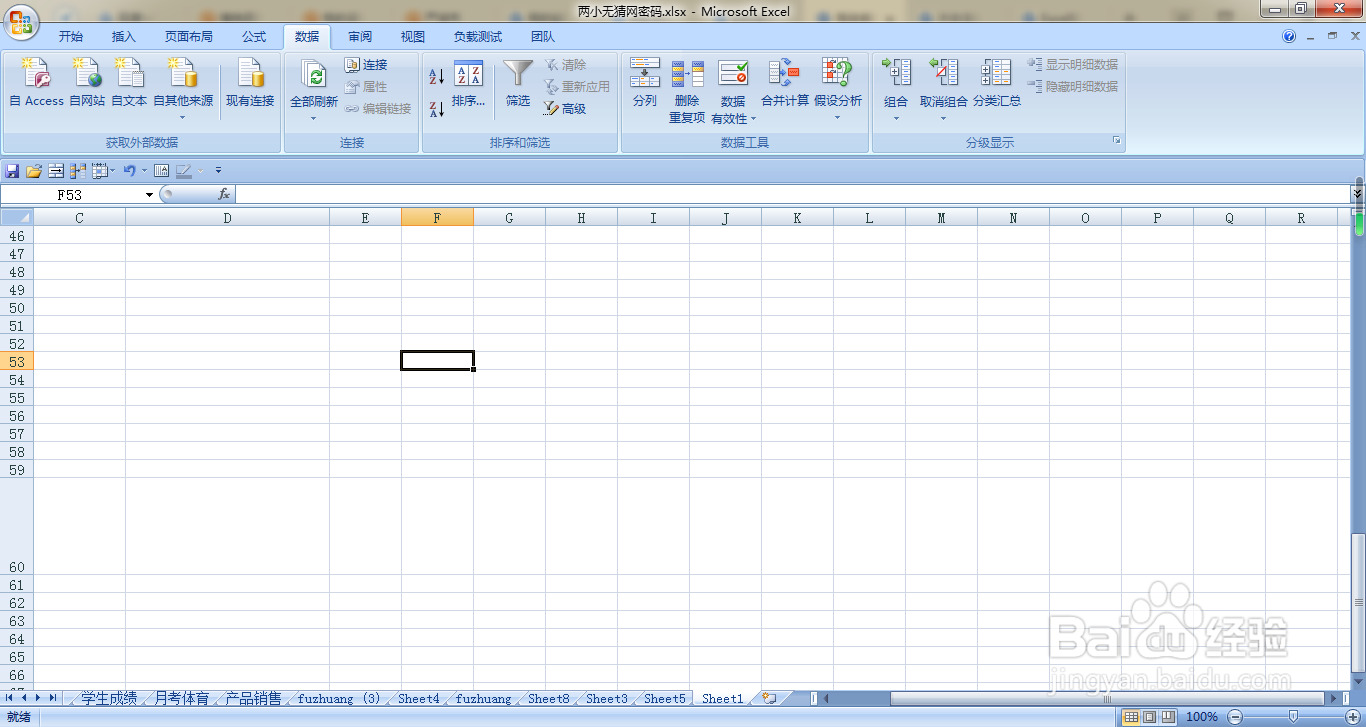This screenshot has height=727, width=1366.
Task: Toggle the Filter (筛选) funnel
Action: tap(518, 84)
